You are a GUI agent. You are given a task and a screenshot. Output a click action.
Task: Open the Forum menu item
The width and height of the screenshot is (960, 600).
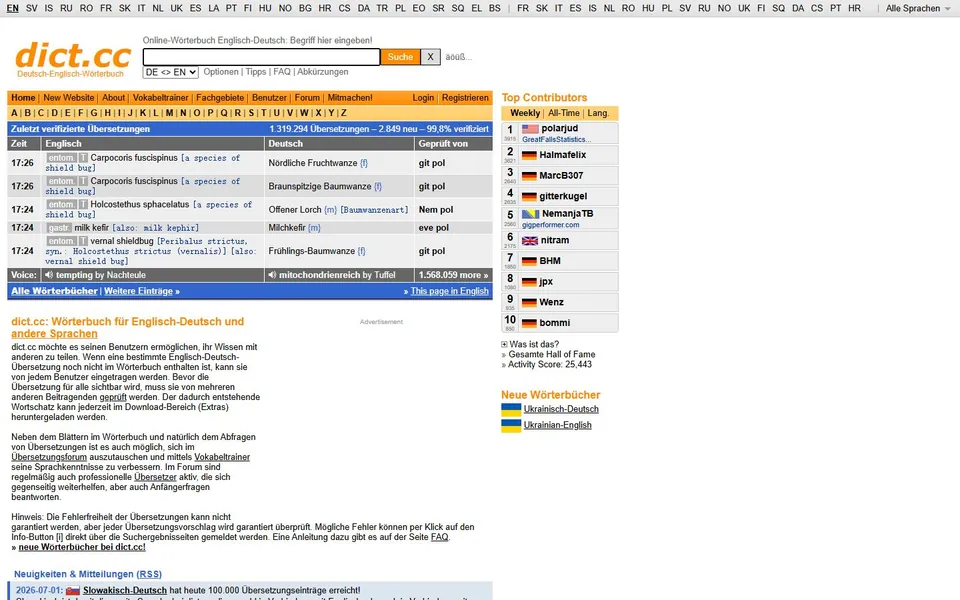click(307, 98)
